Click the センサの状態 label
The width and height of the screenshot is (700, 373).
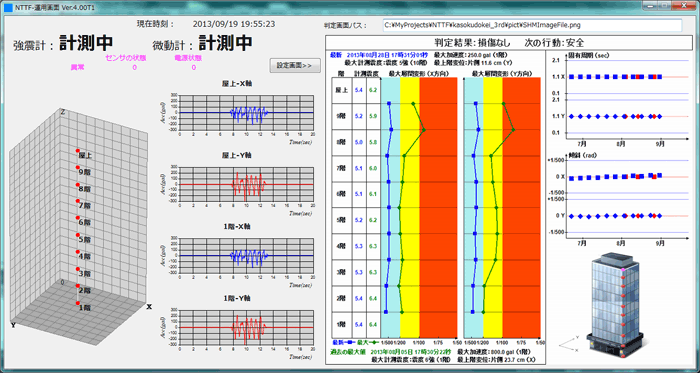point(126,58)
